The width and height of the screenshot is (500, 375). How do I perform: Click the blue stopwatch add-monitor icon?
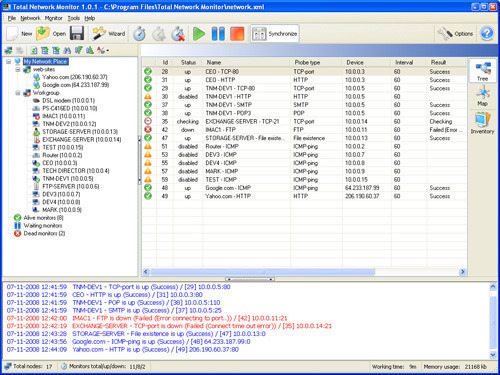click(139, 34)
